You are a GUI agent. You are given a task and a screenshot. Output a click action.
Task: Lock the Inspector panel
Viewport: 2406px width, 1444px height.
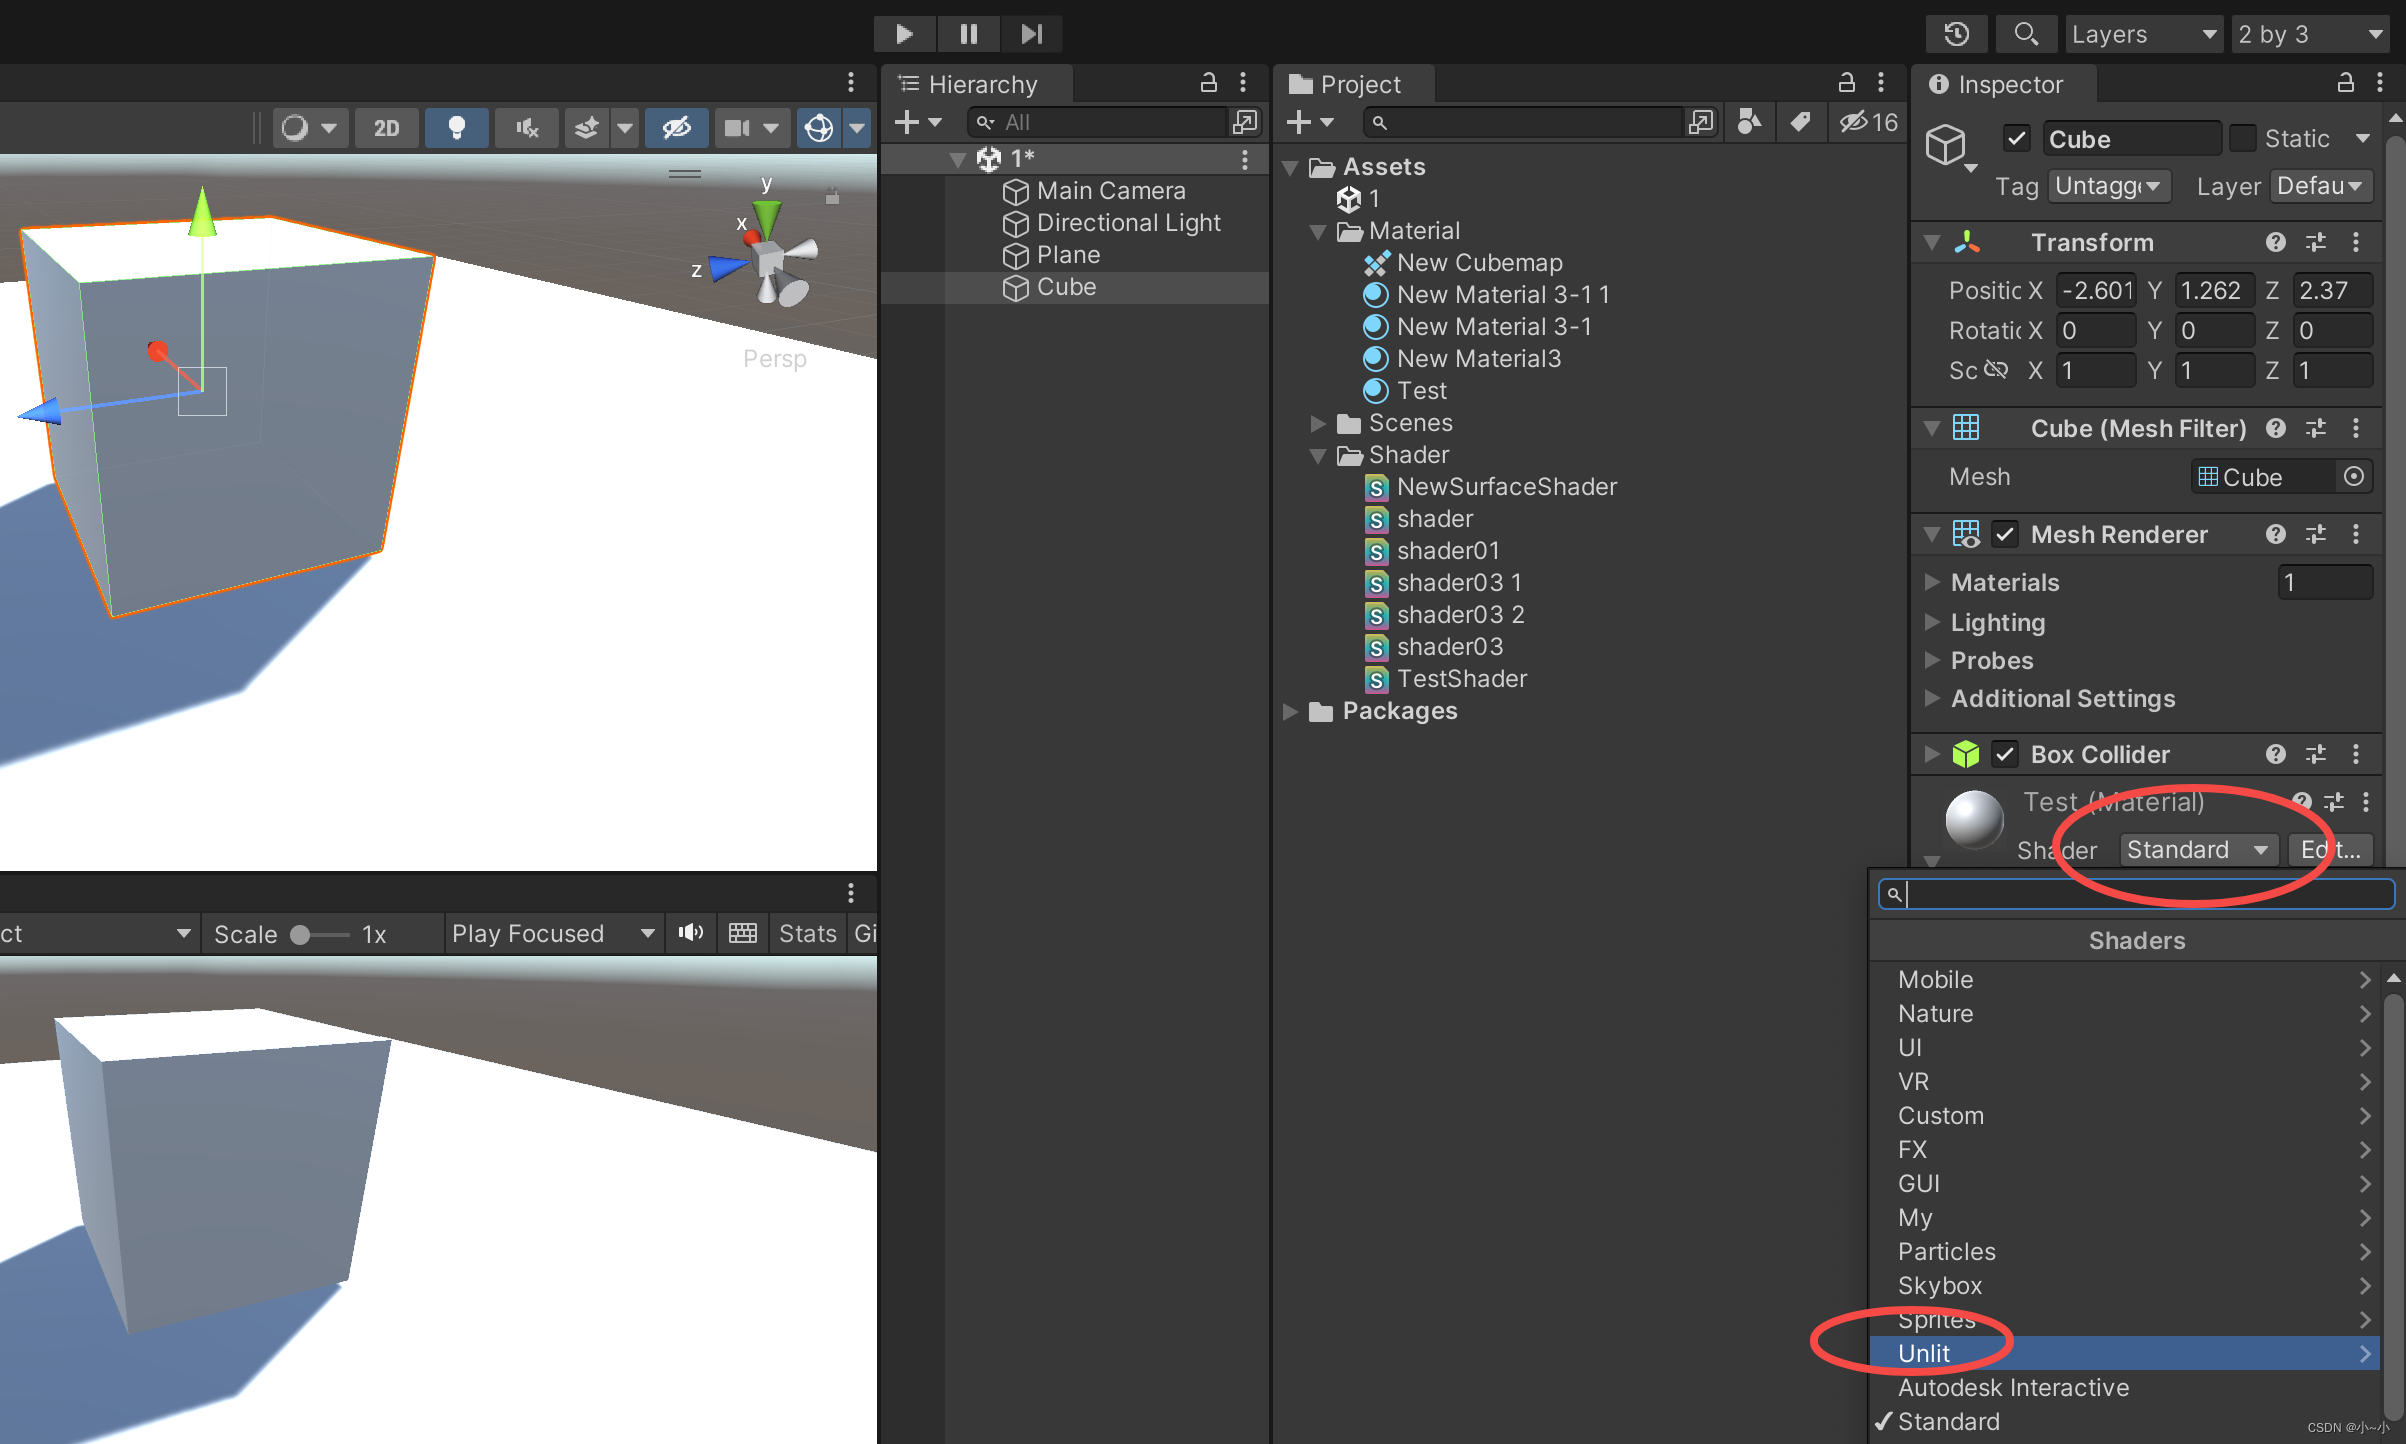tap(2345, 83)
